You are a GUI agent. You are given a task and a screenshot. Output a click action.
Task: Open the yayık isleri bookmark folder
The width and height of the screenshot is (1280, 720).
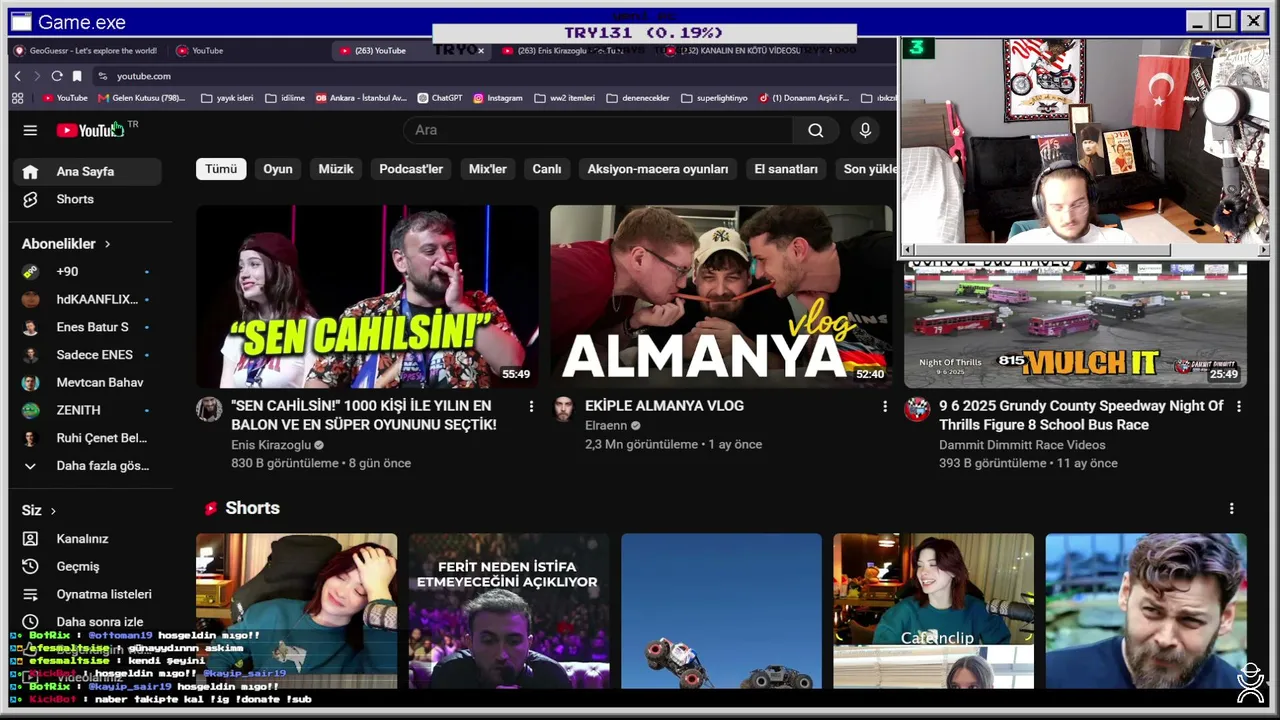point(227,98)
